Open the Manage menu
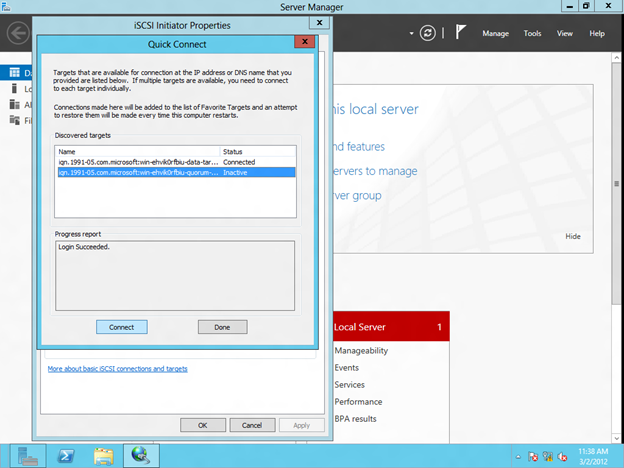 click(x=495, y=33)
